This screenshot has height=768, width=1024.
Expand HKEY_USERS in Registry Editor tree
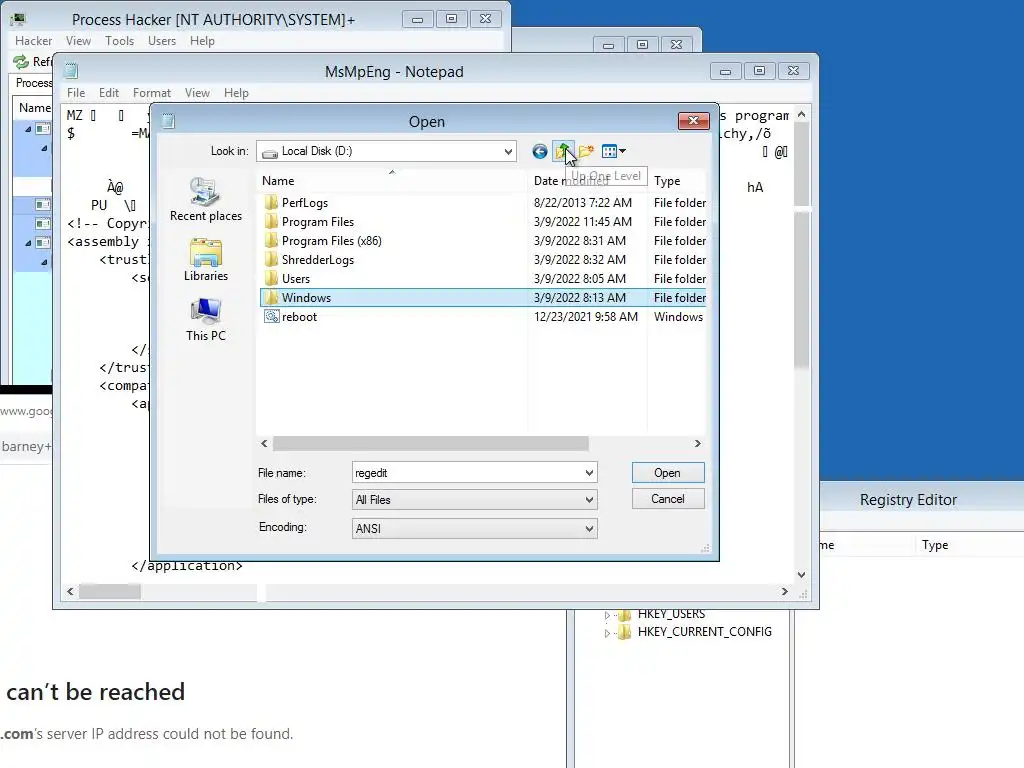pyautogui.click(x=607, y=615)
